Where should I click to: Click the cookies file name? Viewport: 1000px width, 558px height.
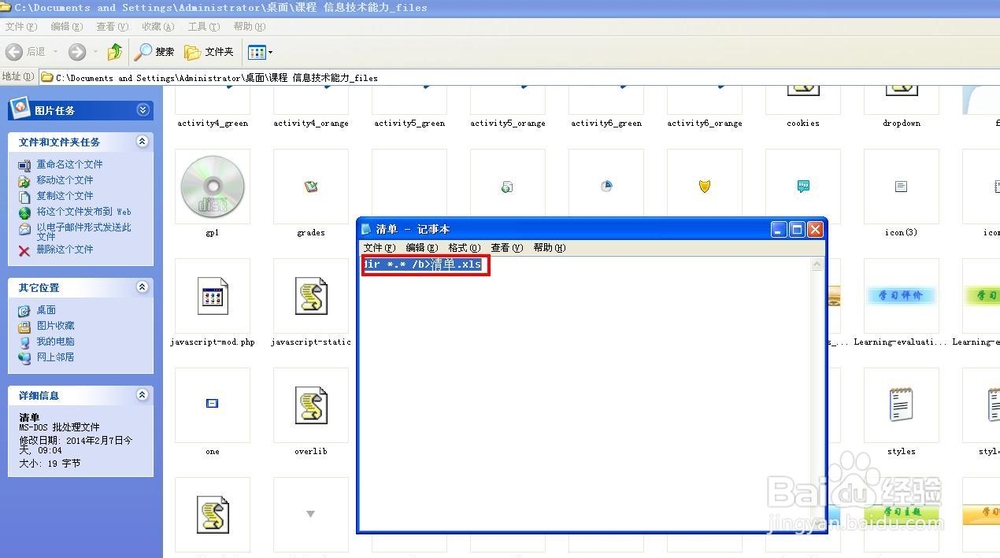(803, 123)
